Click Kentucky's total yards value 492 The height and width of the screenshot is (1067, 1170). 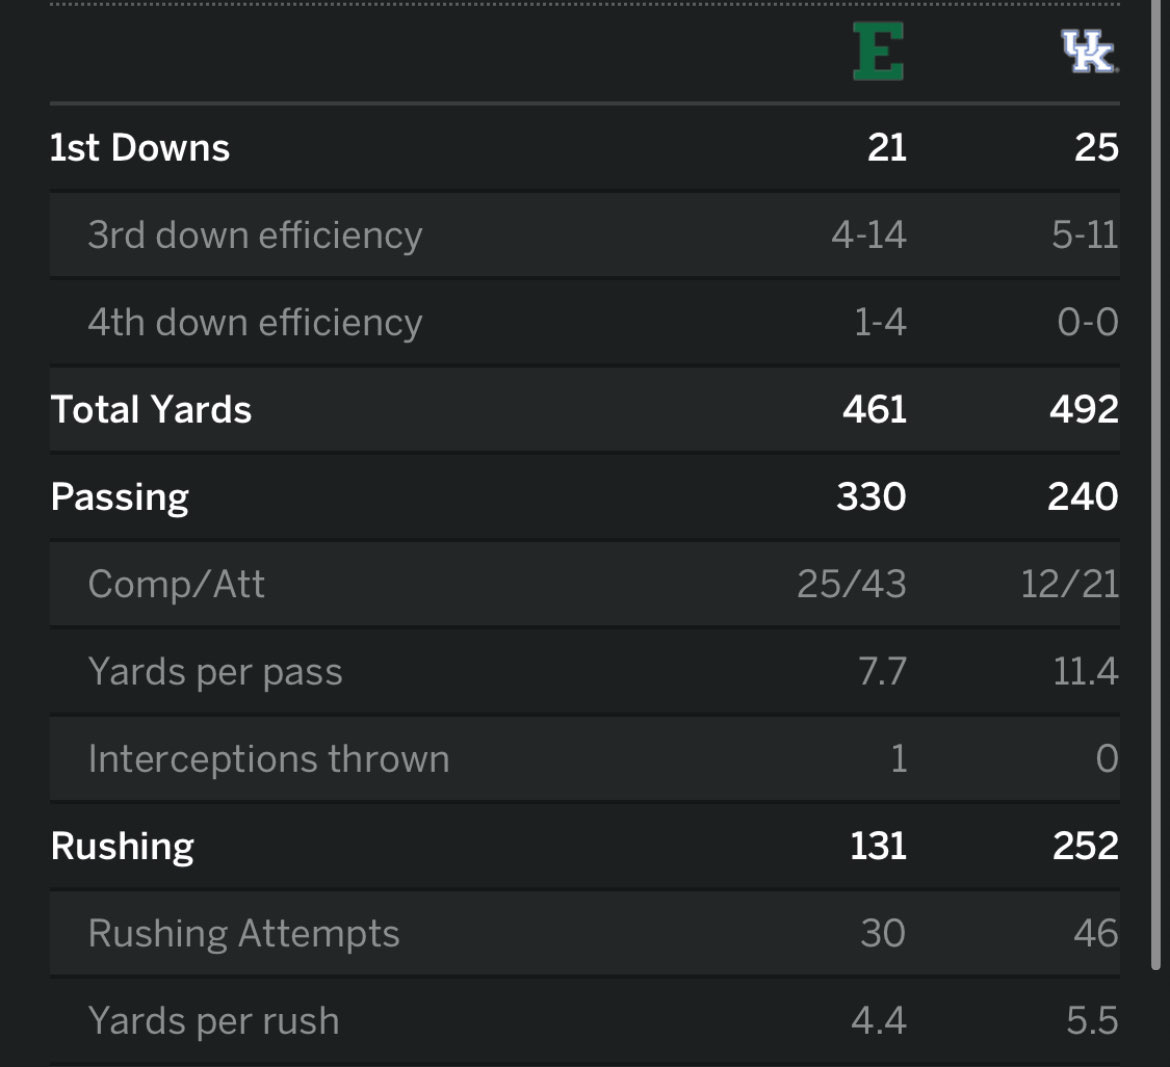tap(1083, 409)
